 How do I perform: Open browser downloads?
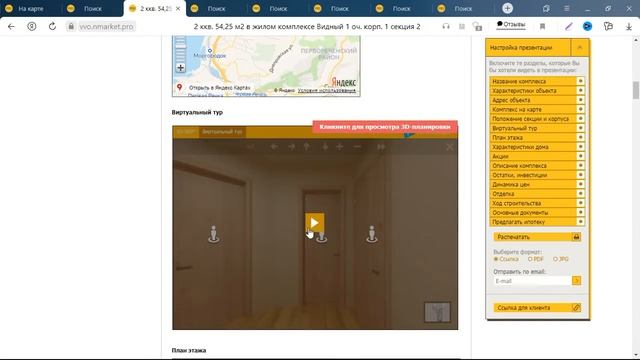[629, 27]
